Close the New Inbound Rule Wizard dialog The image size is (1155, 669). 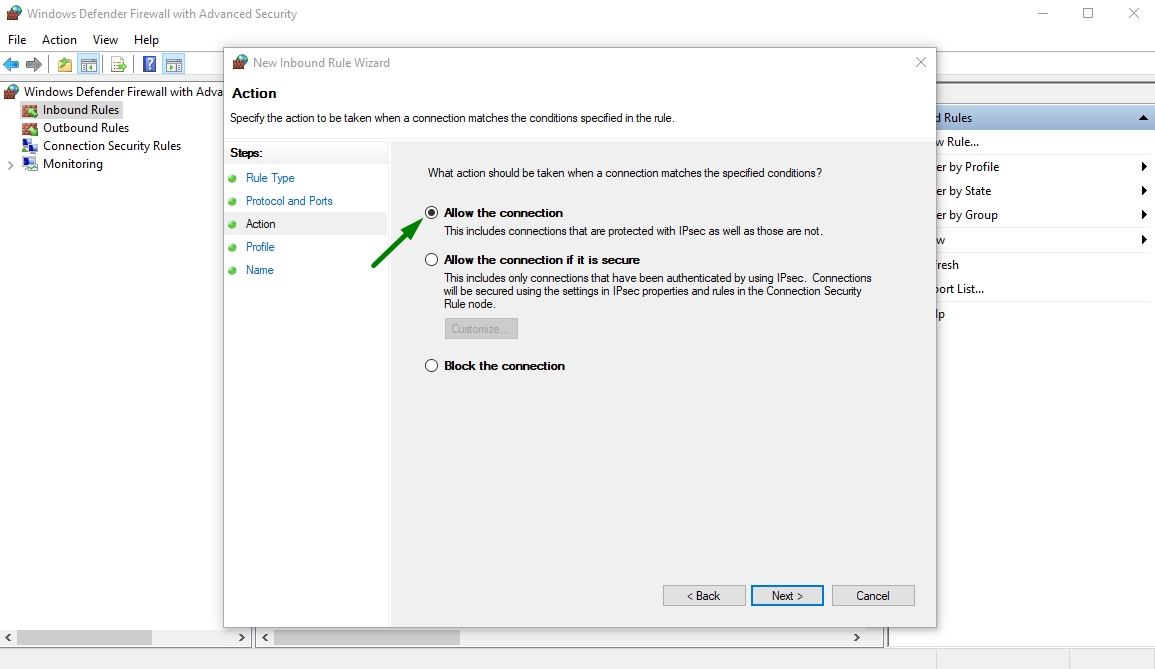(921, 63)
